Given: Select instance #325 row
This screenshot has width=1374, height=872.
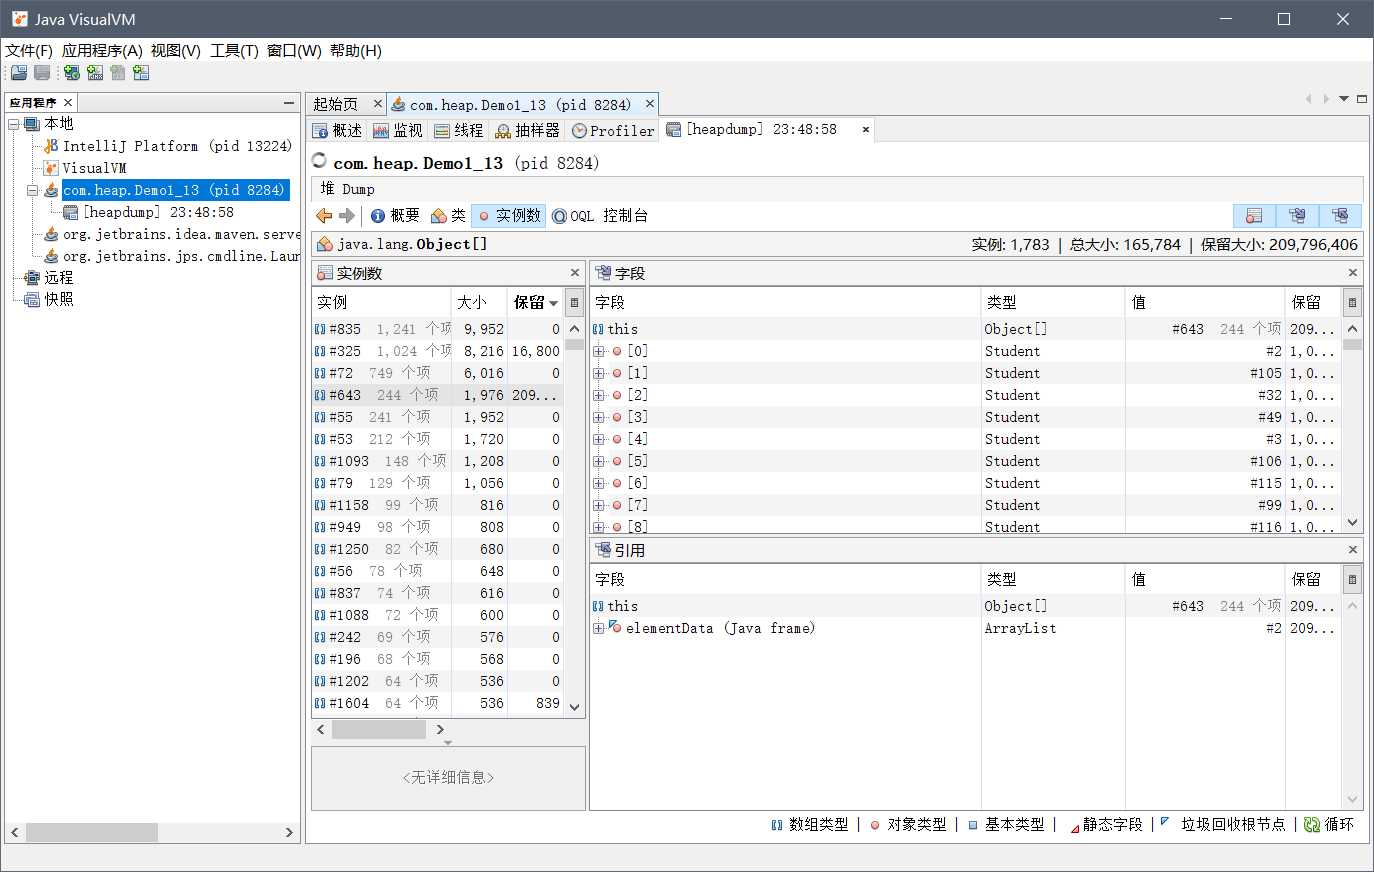Looking at the screenshot, I should [438, 351].
